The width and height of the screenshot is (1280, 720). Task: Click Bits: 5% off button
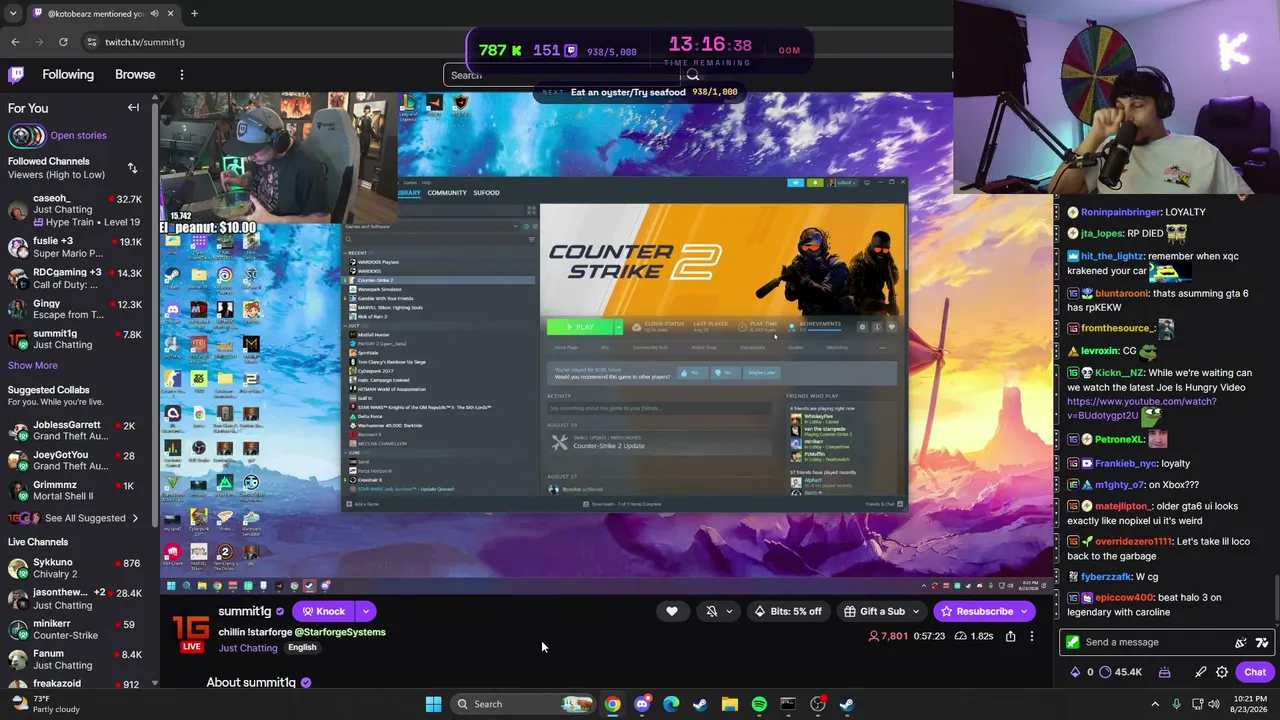[788, 611]
